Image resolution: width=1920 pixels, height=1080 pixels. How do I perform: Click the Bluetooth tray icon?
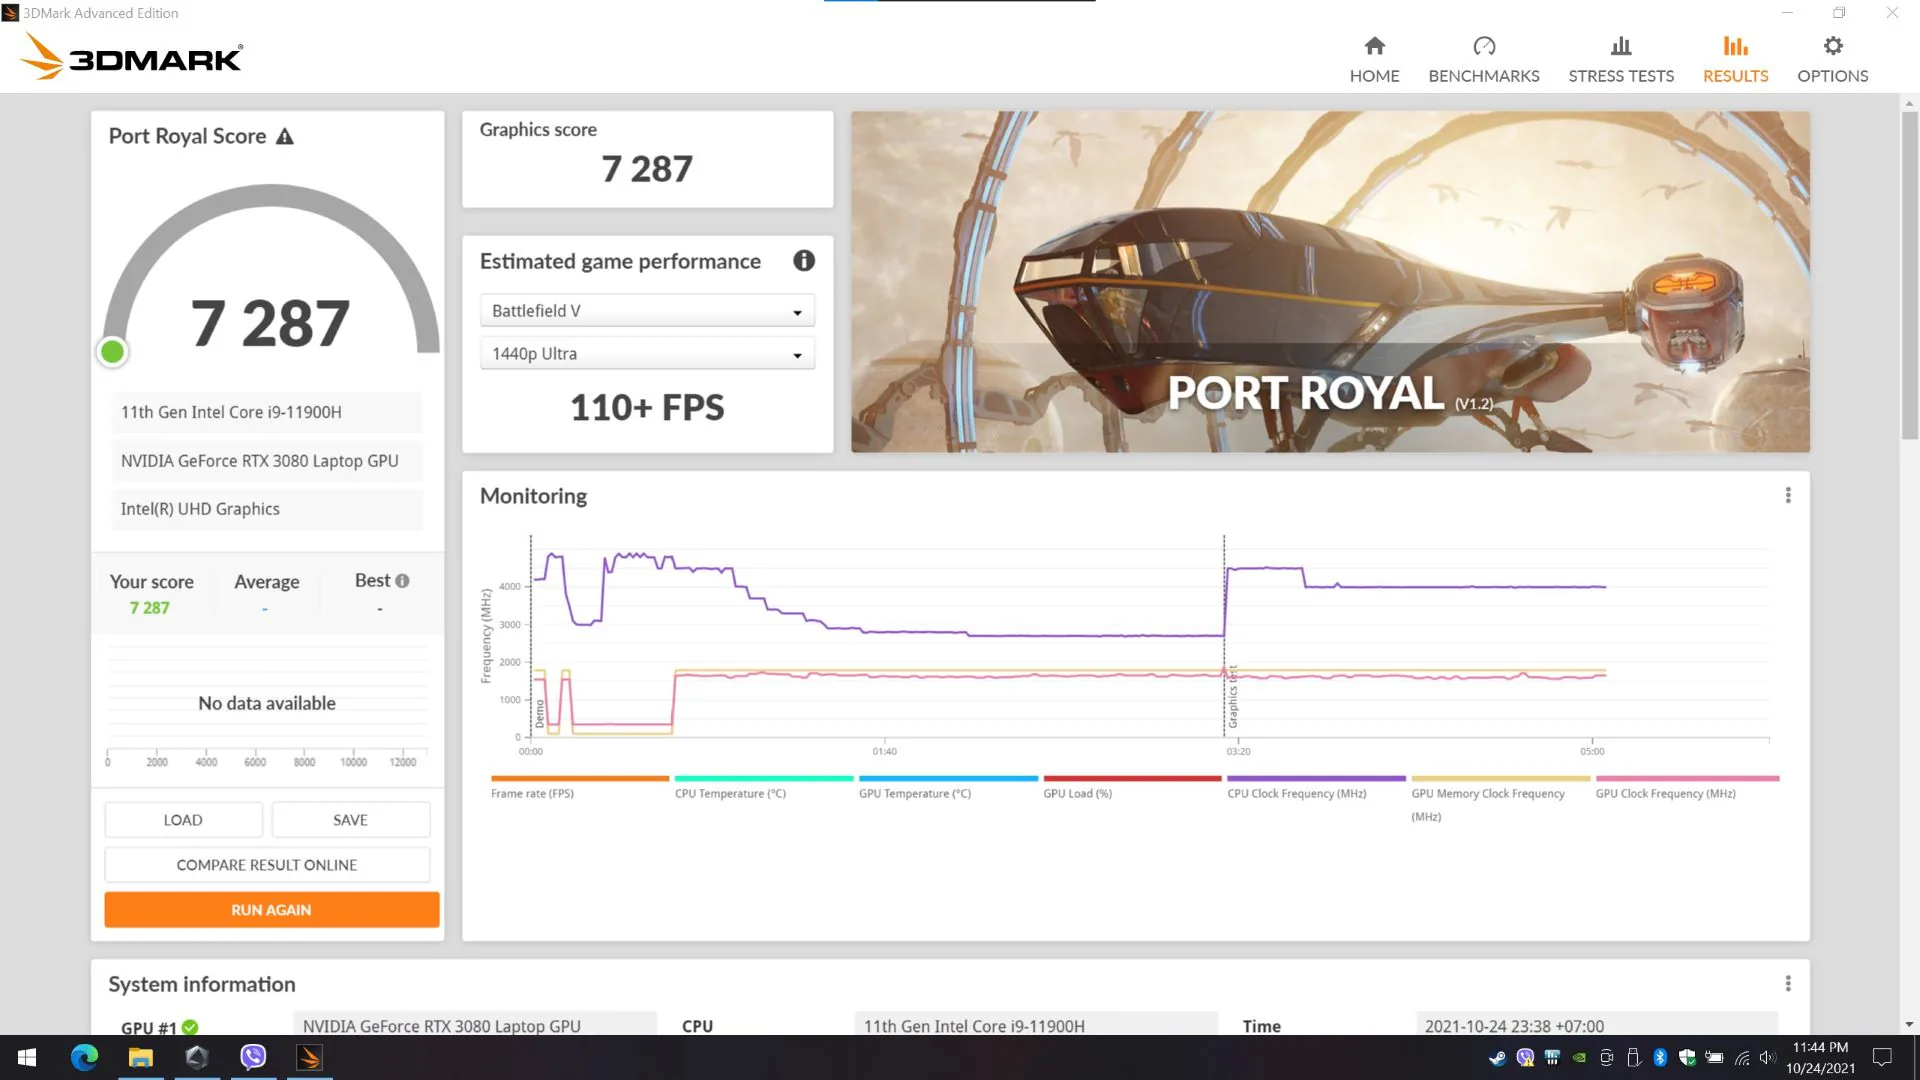(x=1660, y=1058)
